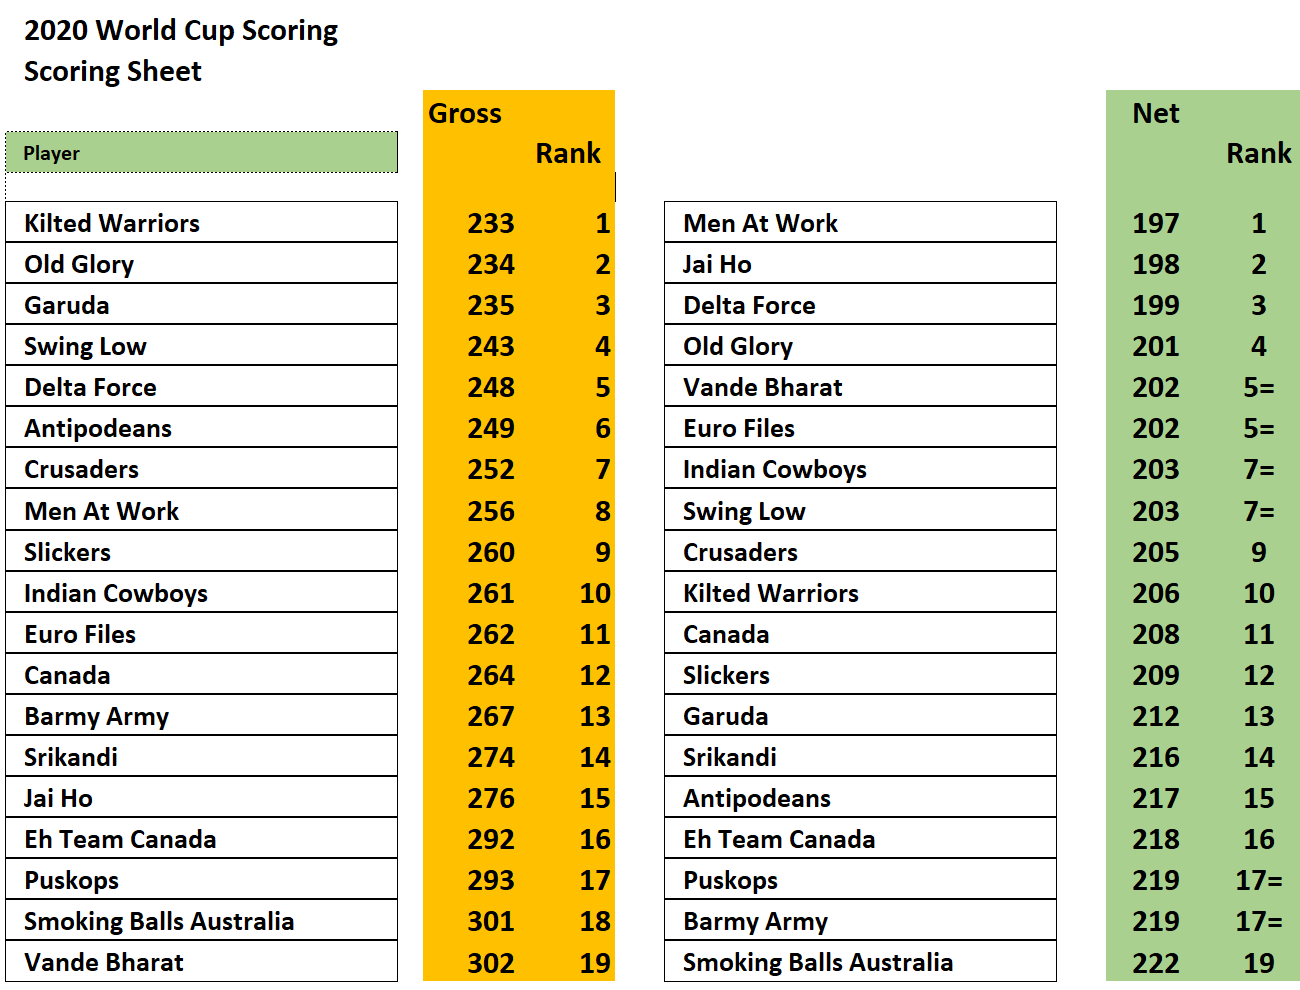The width and height of the screenshot is (1300, 990).
Task: Select the Gross column header
Action: [465, 113]
